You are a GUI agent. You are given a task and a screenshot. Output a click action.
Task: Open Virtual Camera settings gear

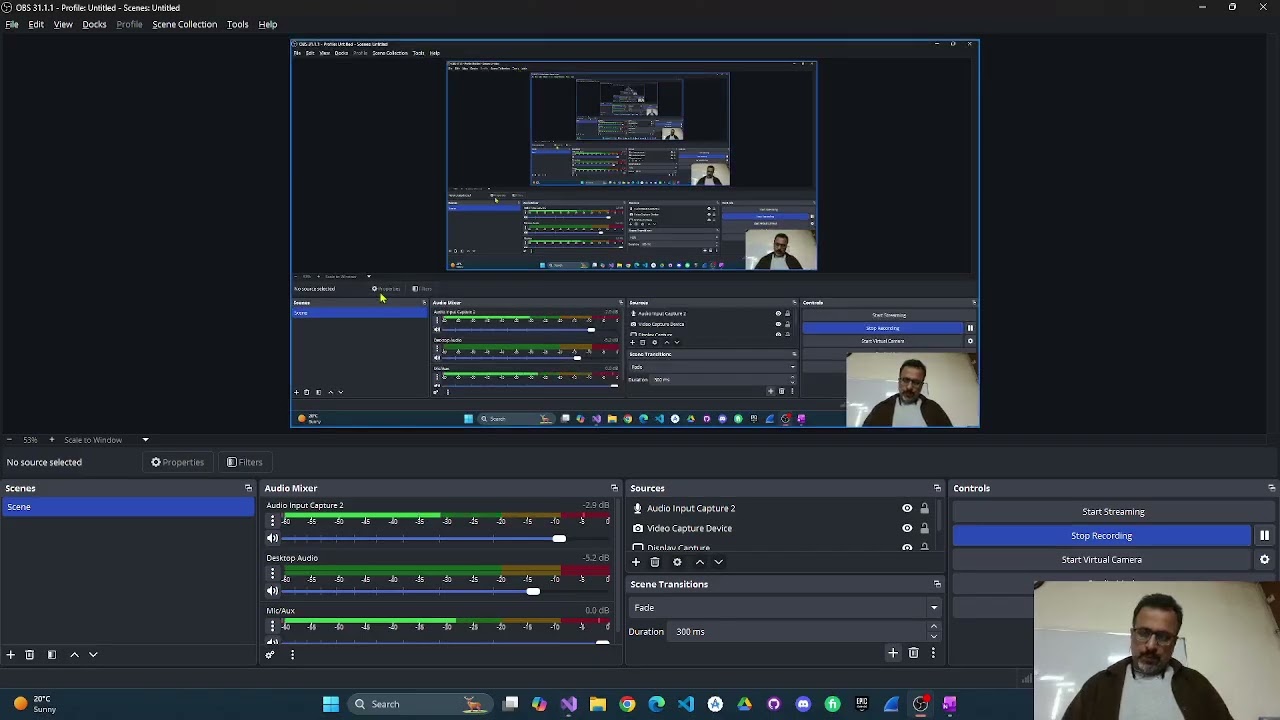point(1264,560)
